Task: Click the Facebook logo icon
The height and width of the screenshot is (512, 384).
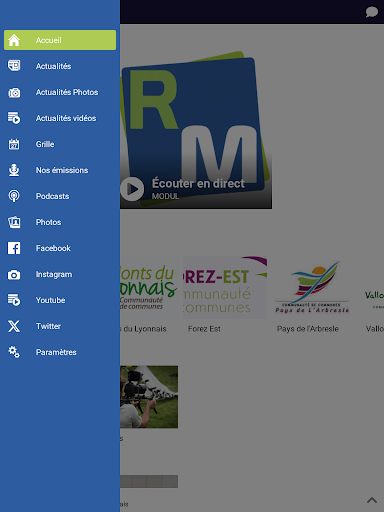Action: (x=14, y=248)
